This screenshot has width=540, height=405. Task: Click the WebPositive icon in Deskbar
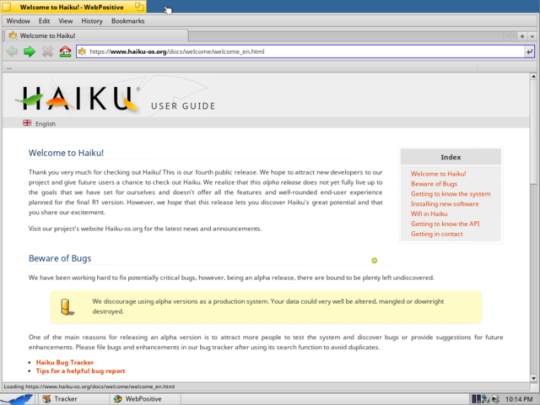pos(118,399)
